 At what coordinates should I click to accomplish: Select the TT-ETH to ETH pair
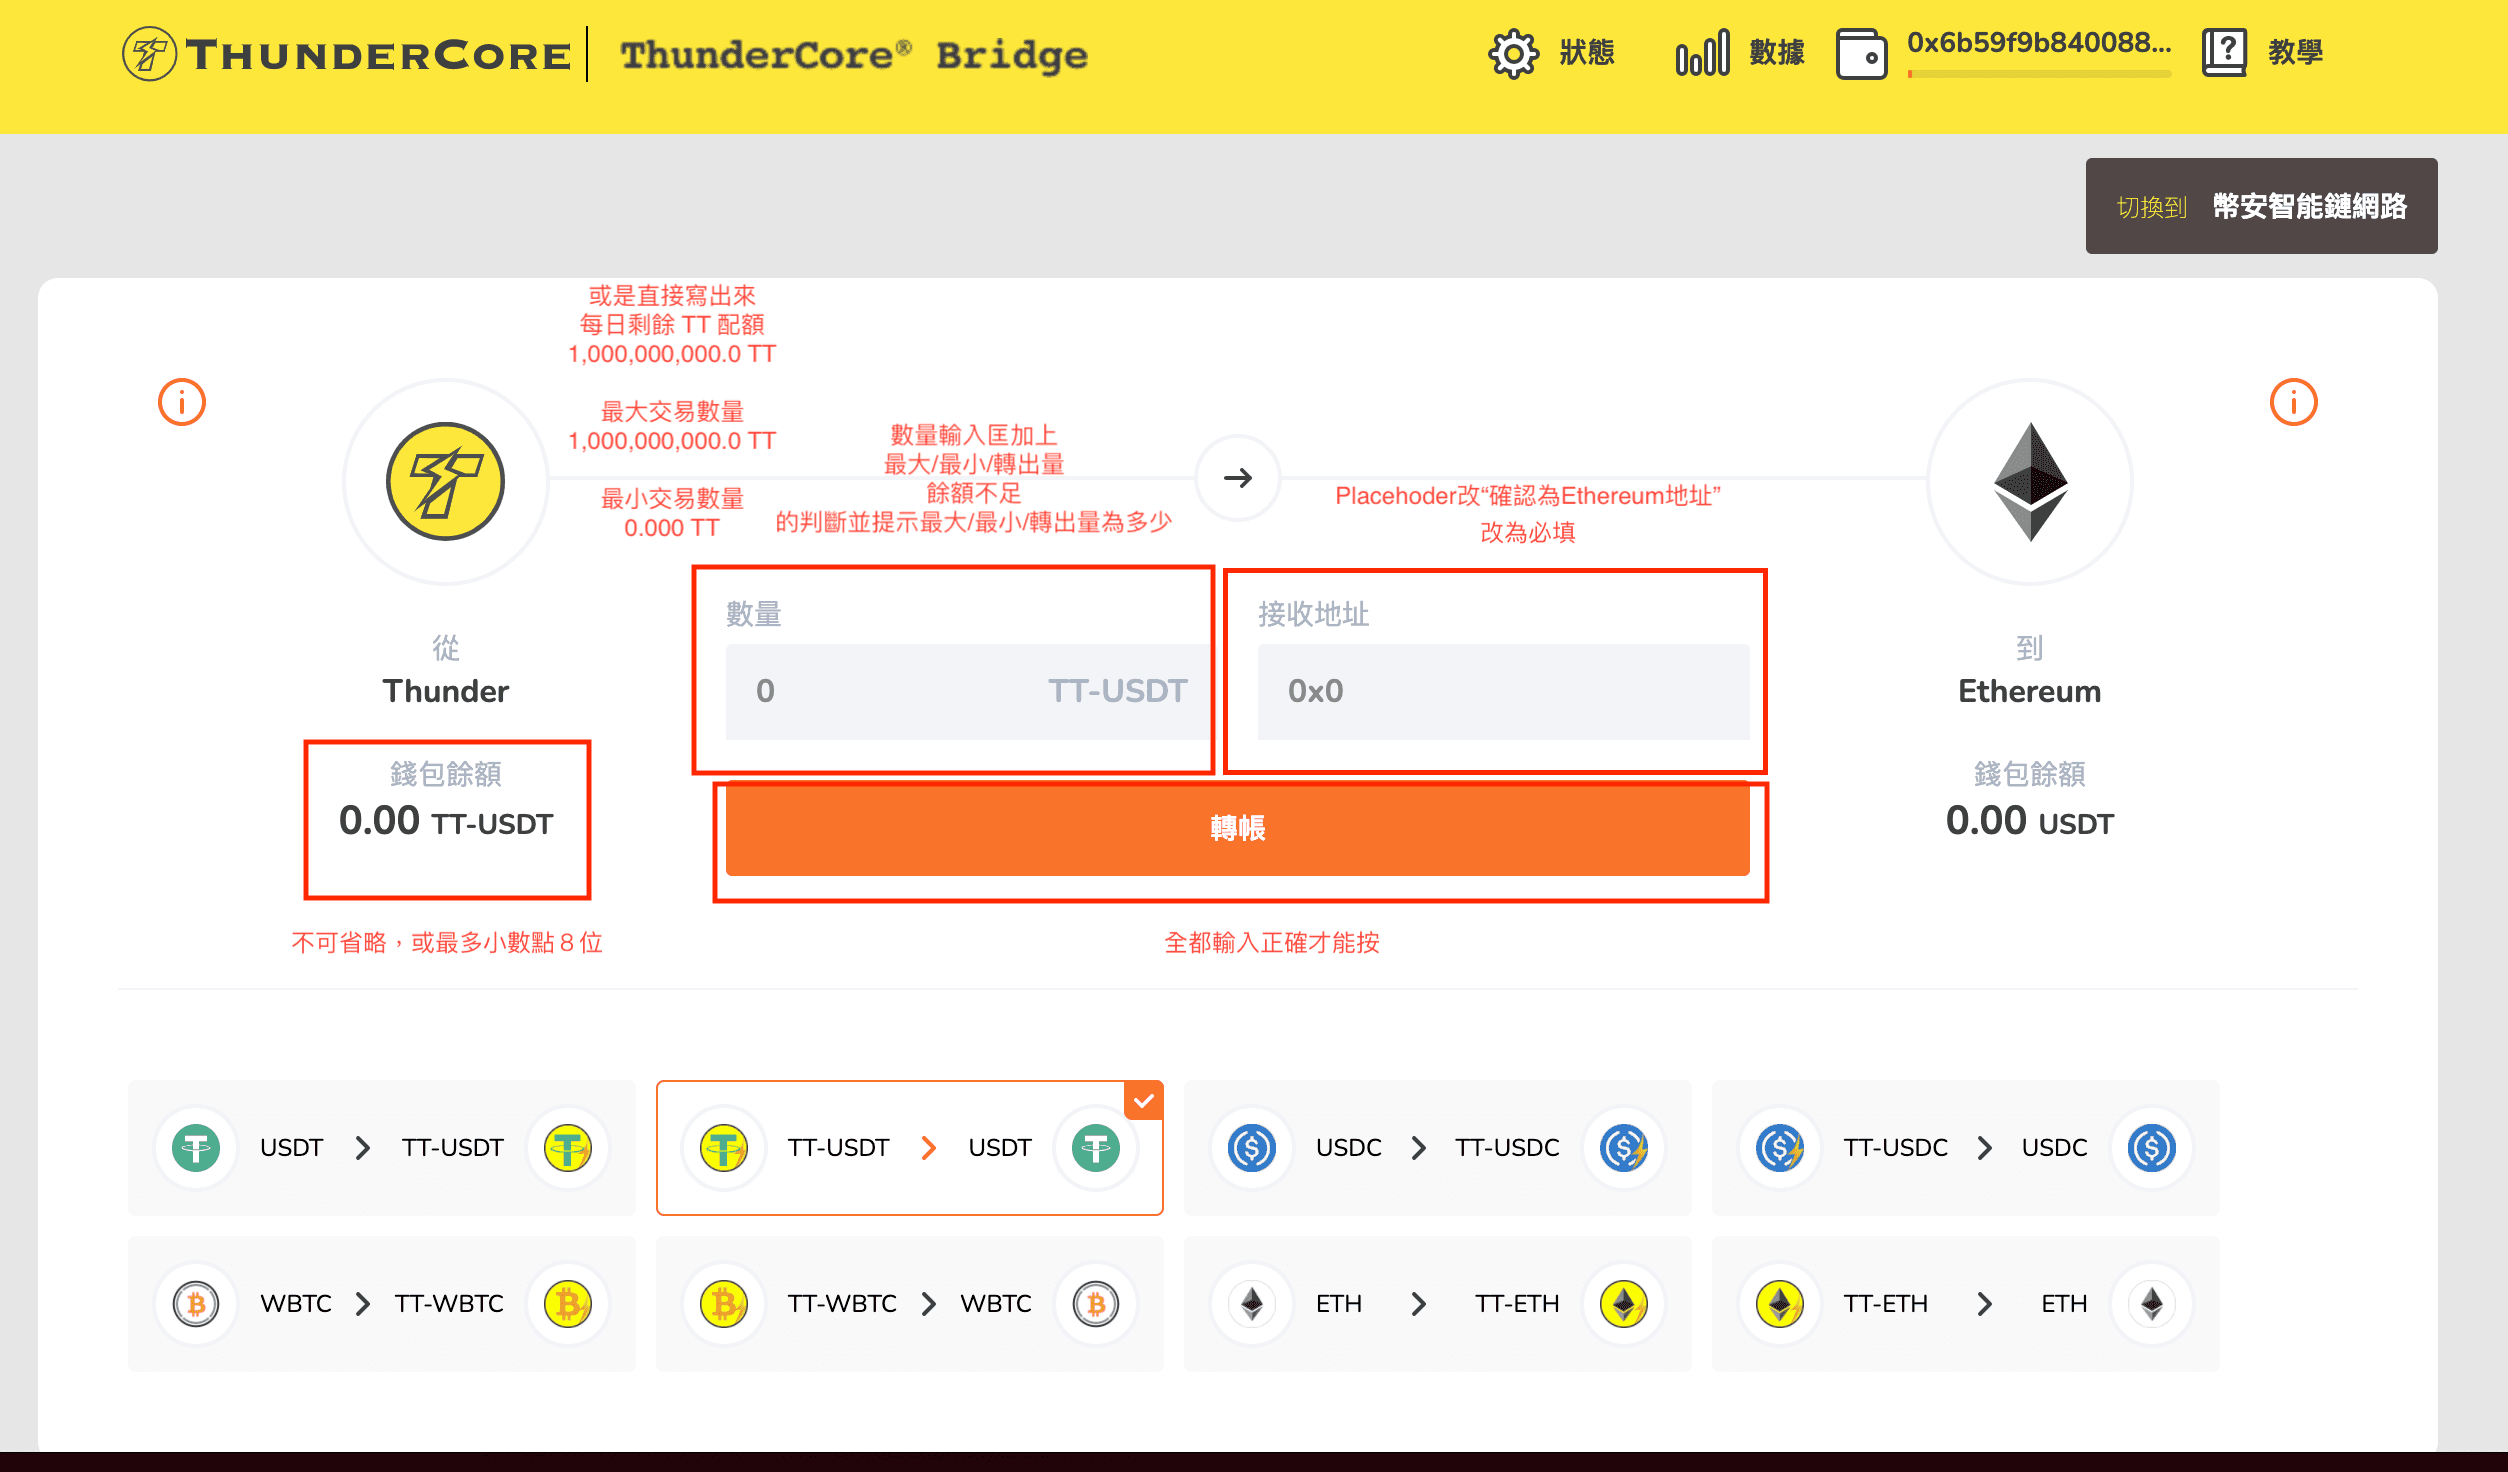pos(1966,1303)
